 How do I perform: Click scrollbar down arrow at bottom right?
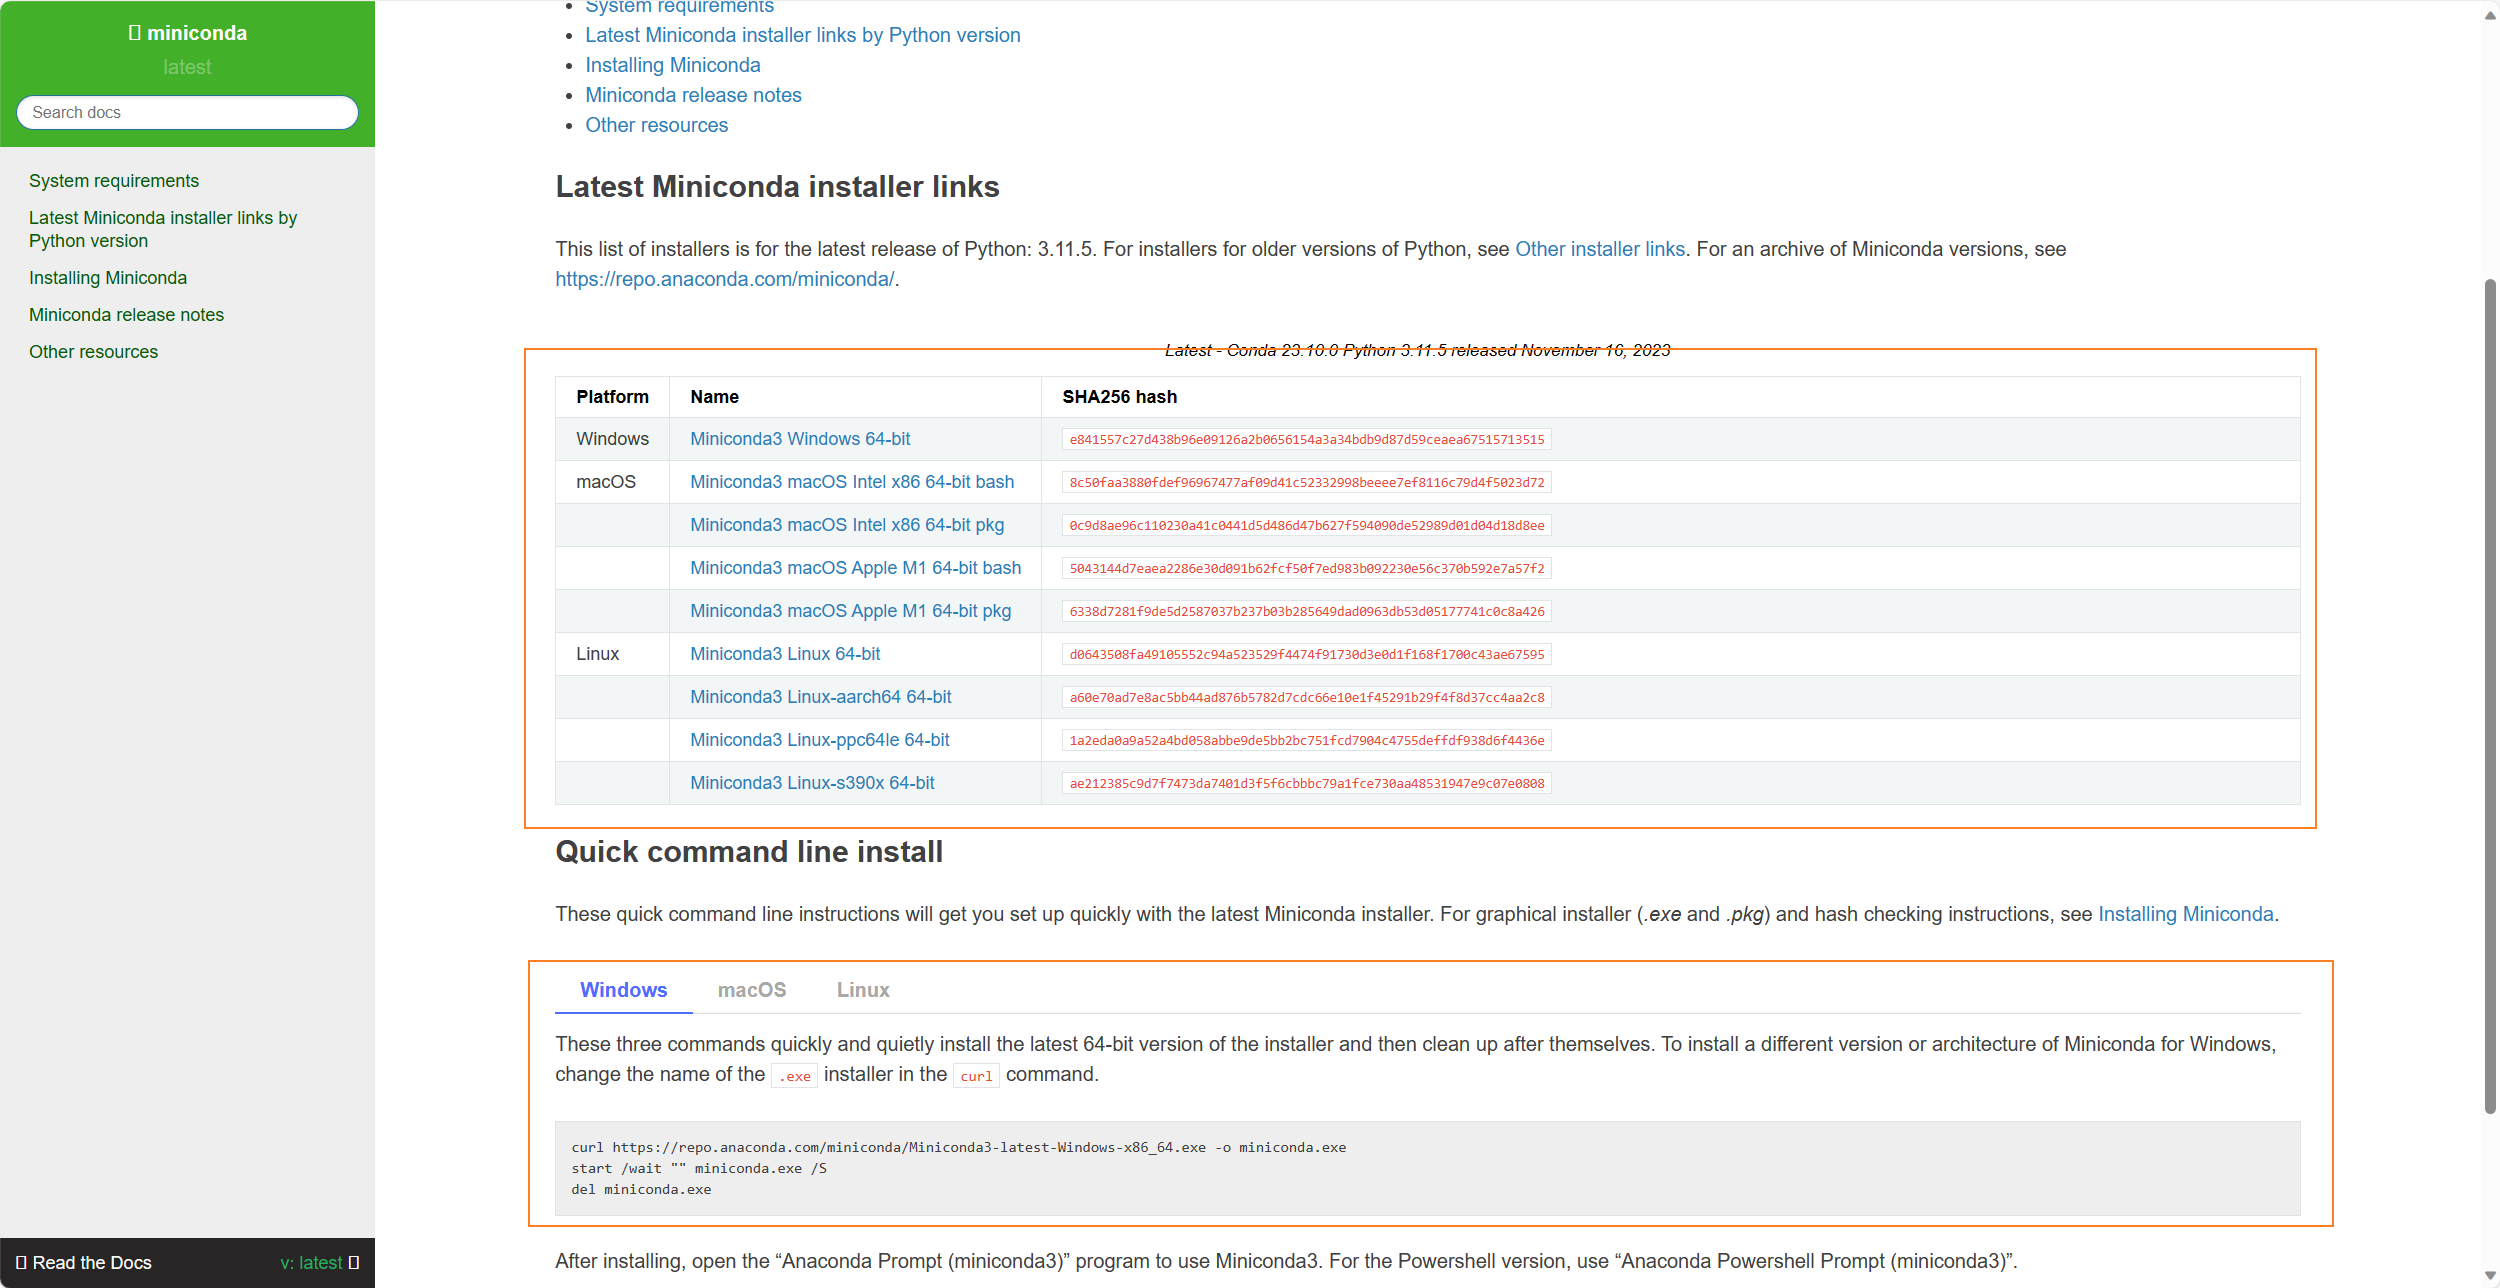coord(2489,1277)
